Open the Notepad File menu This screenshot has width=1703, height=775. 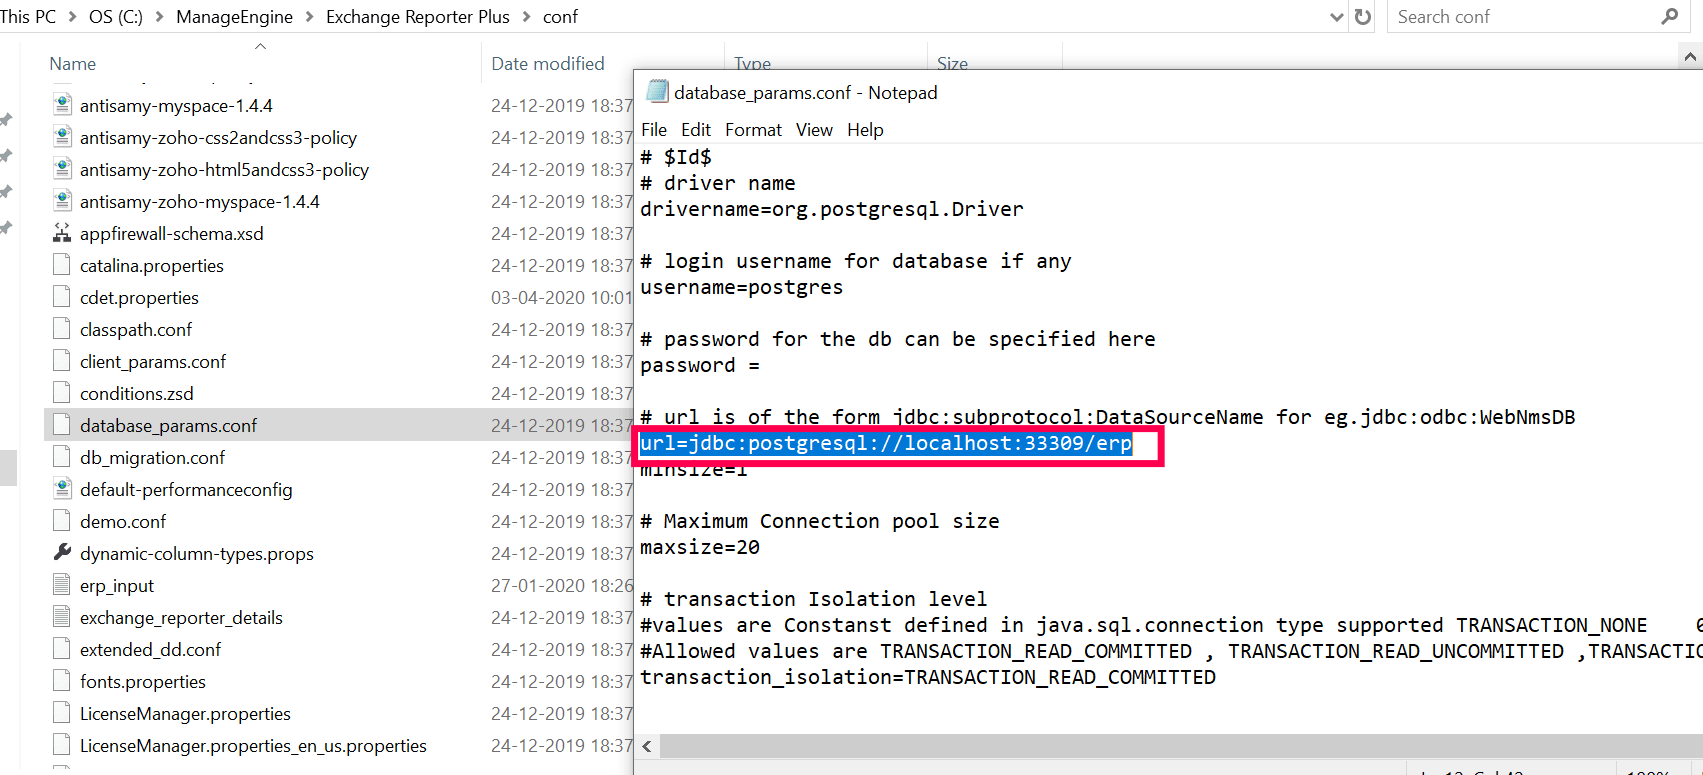coord(653,130)
